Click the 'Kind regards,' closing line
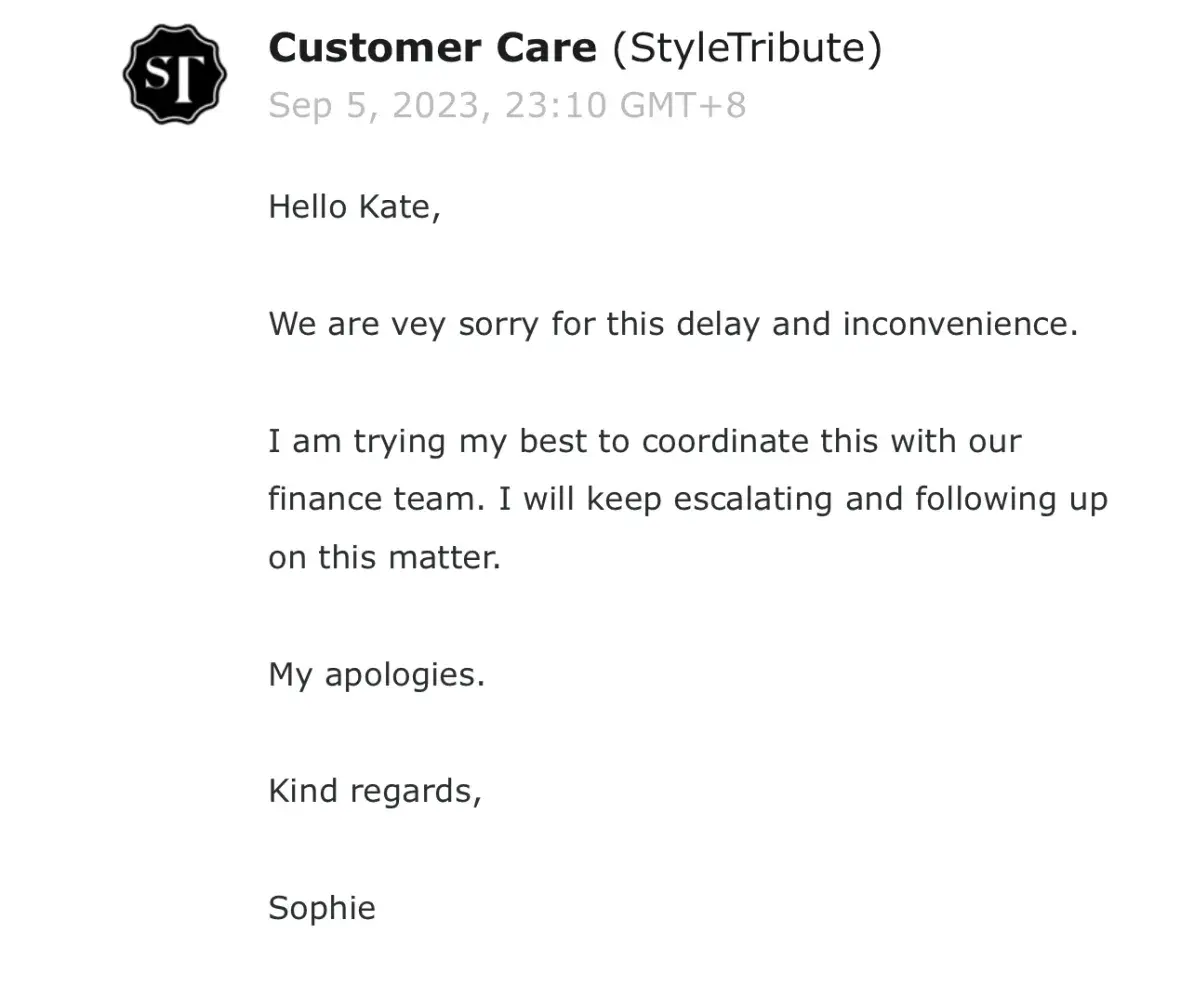Image resolution: width=1194 pixels, height=1000 pixels. click(x=375, y=792)
